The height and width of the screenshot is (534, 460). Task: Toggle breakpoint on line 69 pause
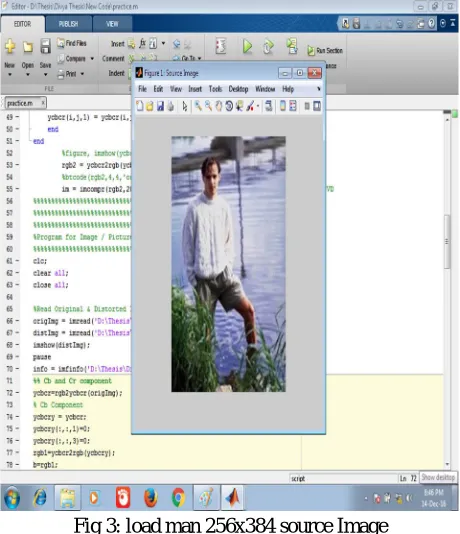pyautogui.click(x=17, y=357)
